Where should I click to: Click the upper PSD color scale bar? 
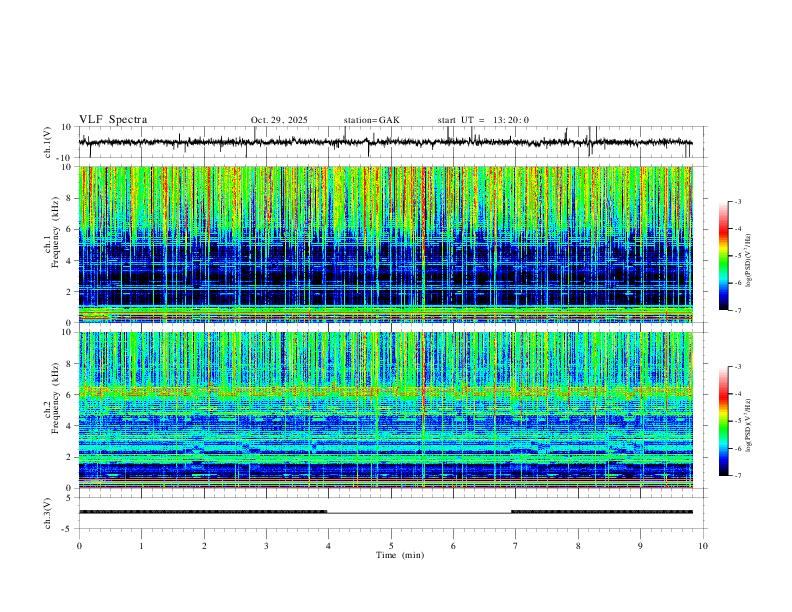tap(724, 256)
